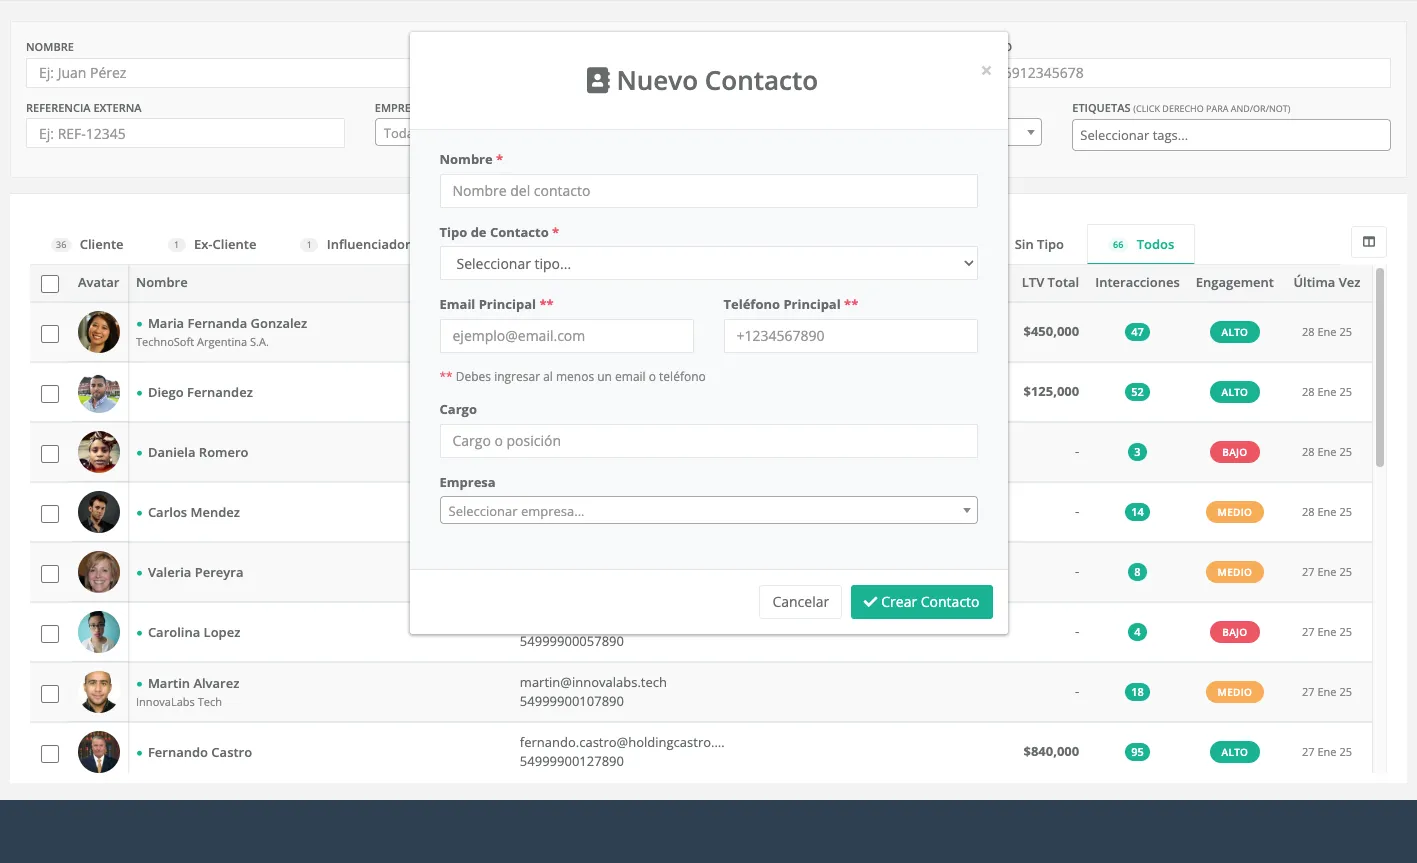The image size is (1417, 863).
Task: Expand the Empresa selector in dialog
Action: tap(708, 511)
